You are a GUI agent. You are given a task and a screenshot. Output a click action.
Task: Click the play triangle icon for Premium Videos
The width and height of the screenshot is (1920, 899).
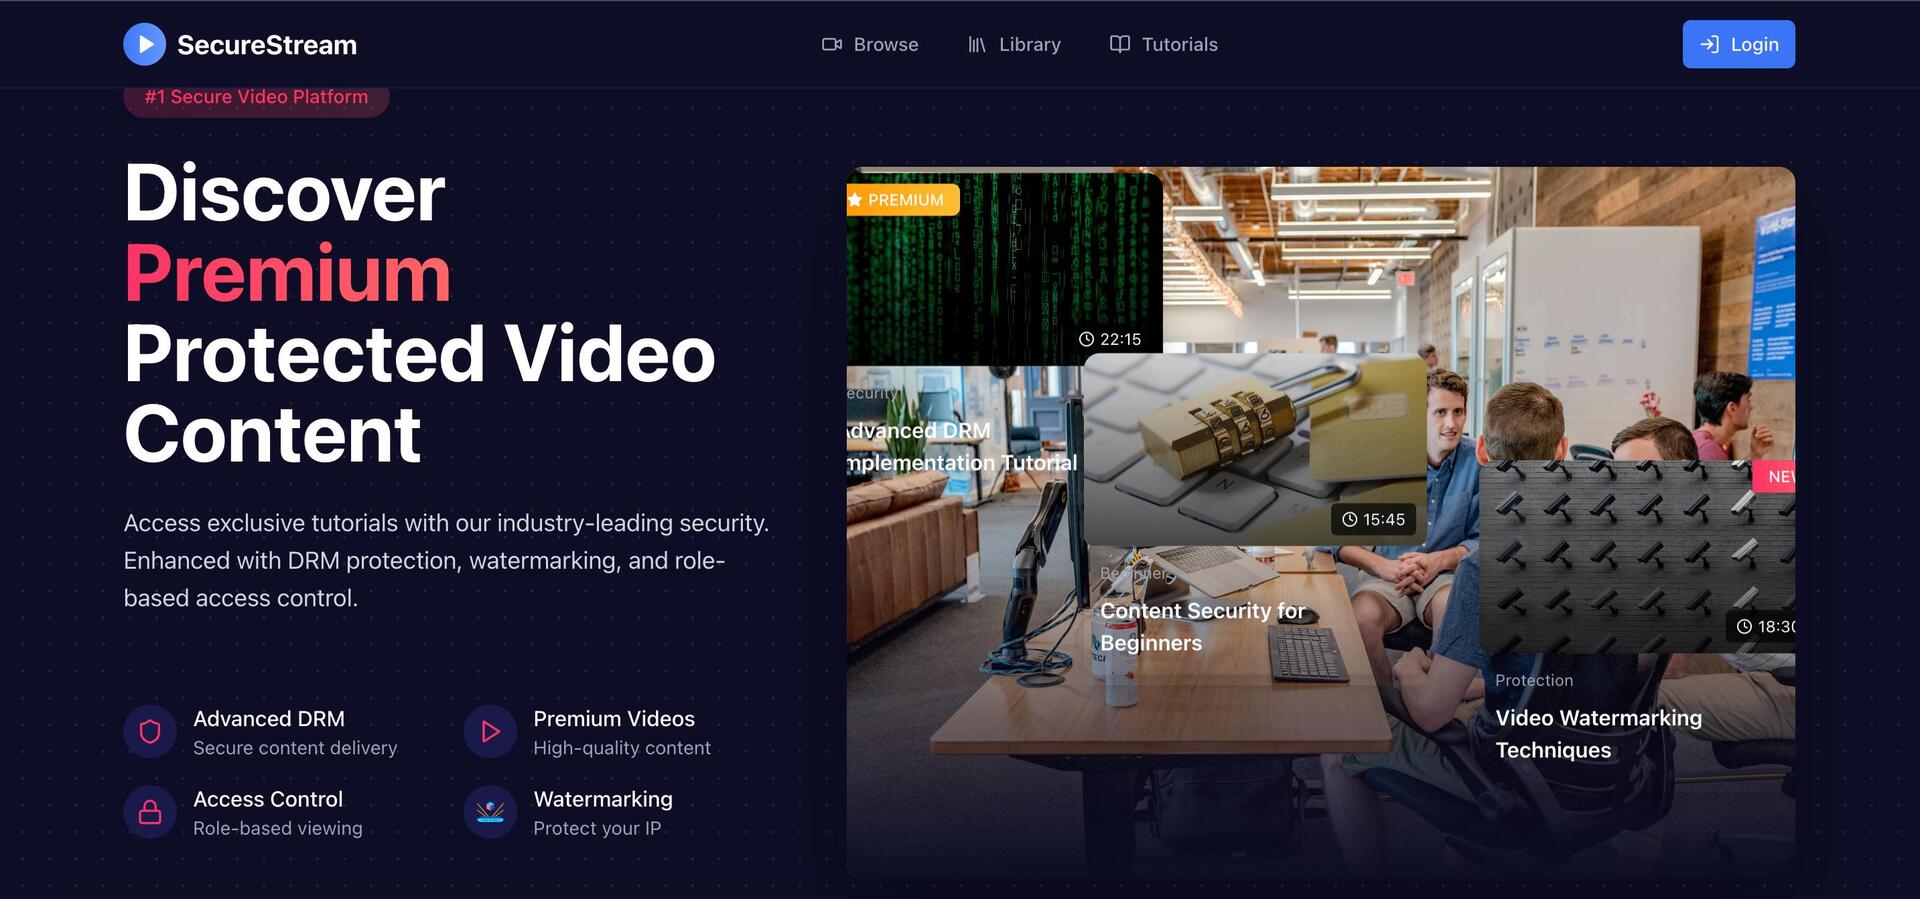tap(490, 732)
